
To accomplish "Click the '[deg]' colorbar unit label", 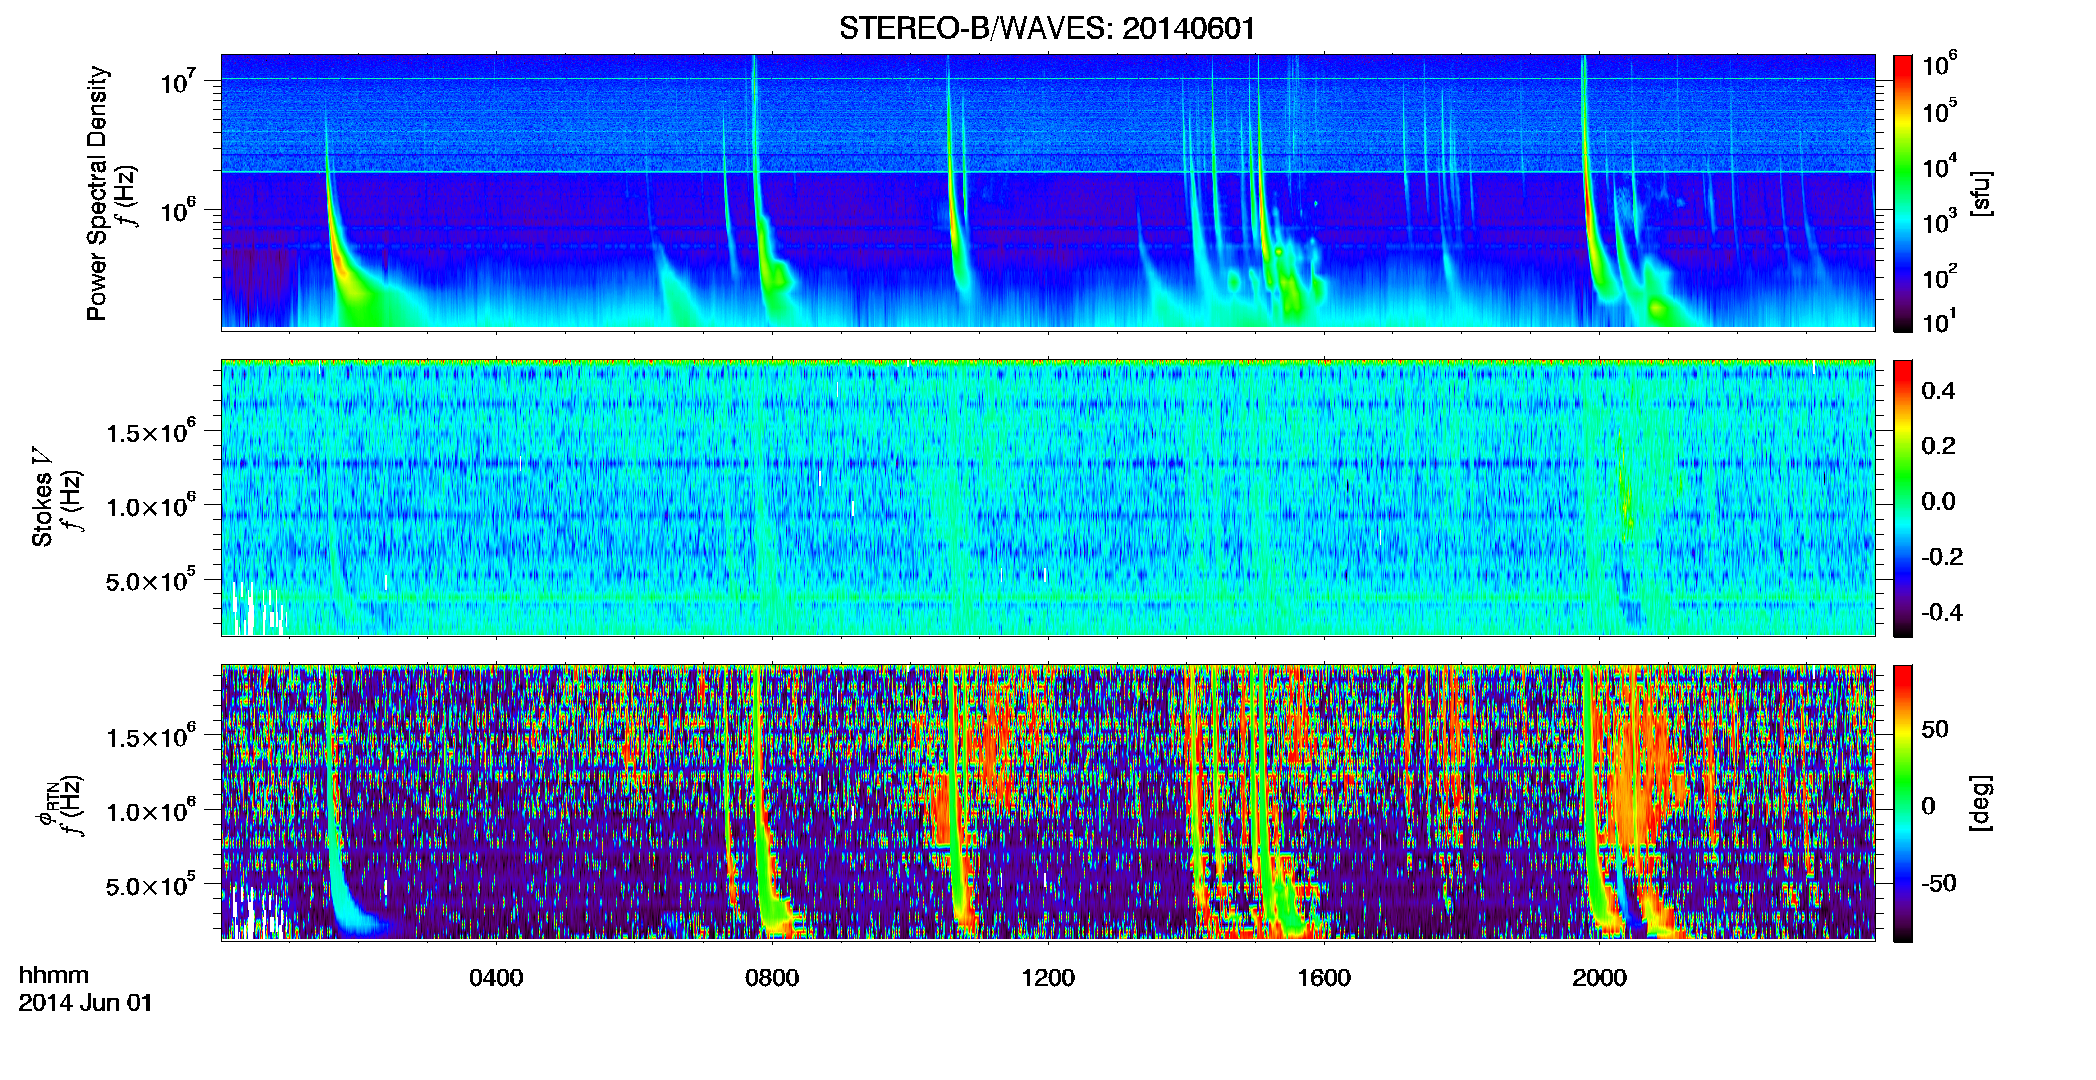I will [x=1981, y=803].
